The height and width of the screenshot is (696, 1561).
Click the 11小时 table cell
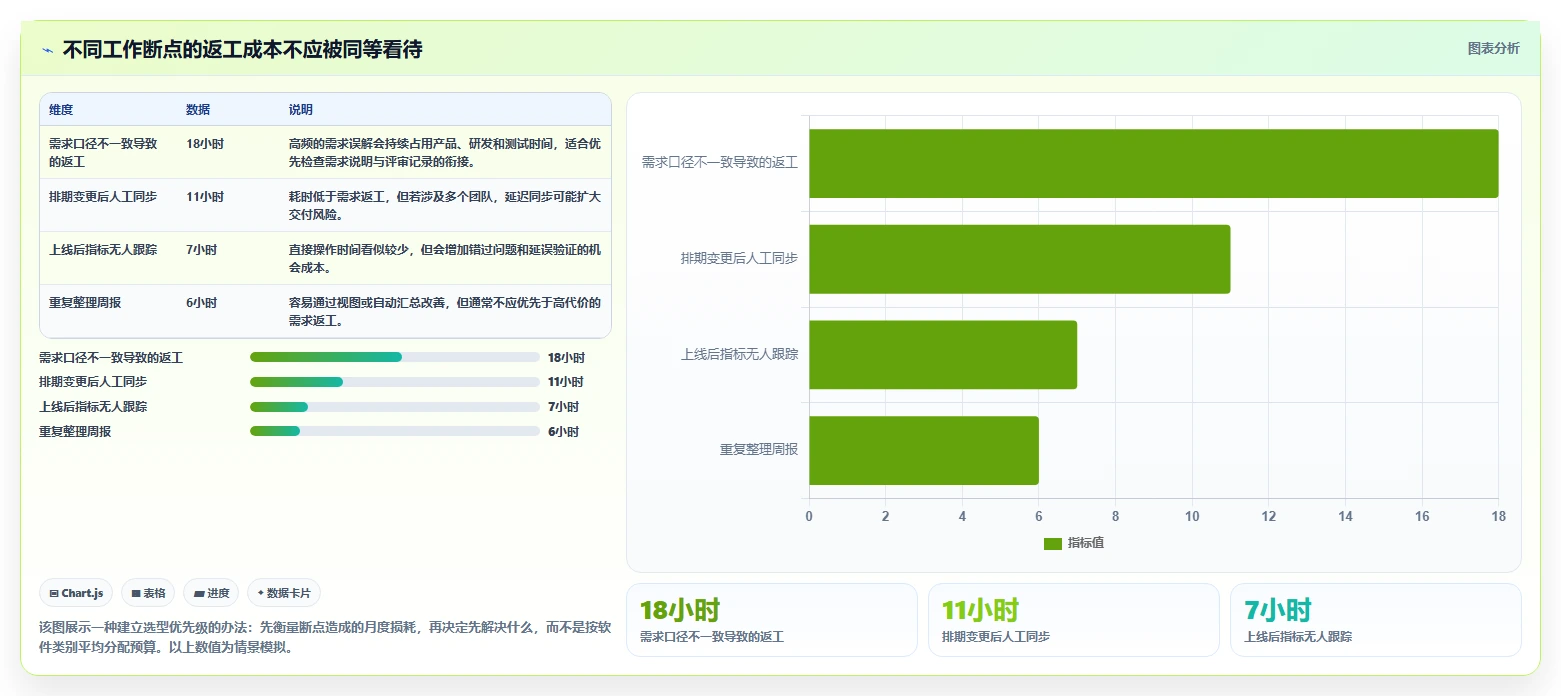point(205,197)
